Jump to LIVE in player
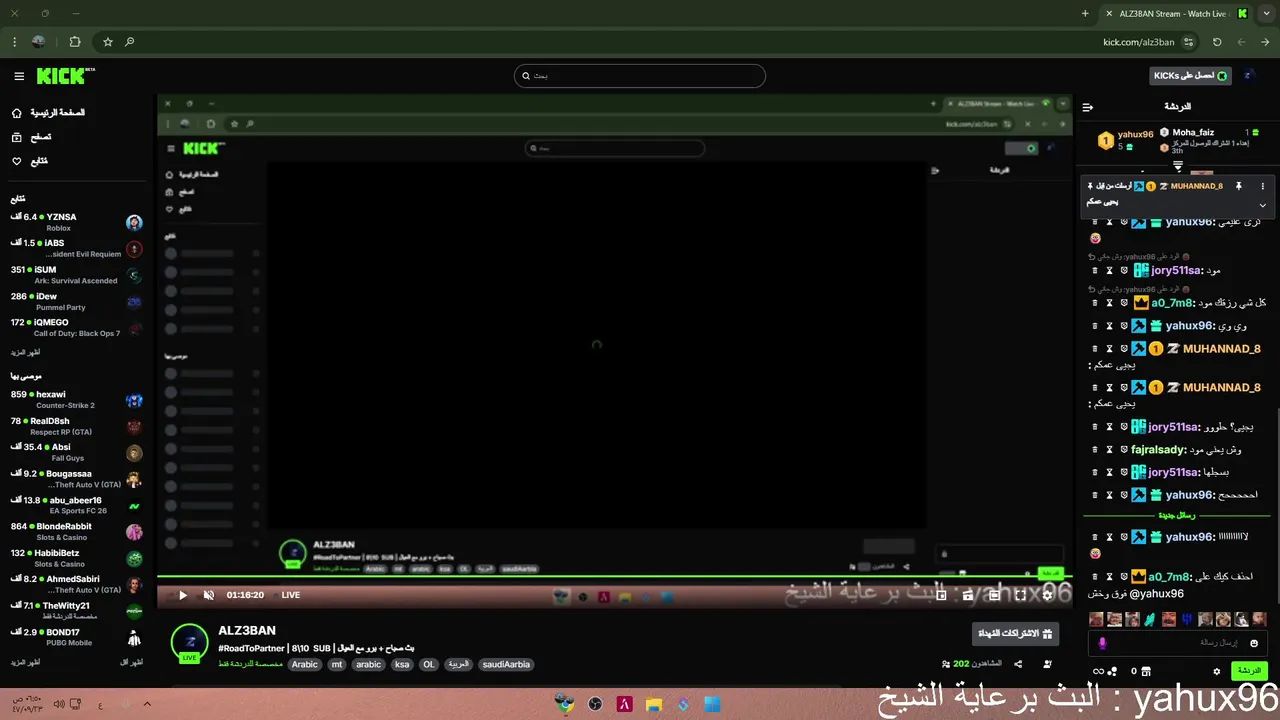The width and height of the screenshot is (1280, 720). (x=290, y=595)
